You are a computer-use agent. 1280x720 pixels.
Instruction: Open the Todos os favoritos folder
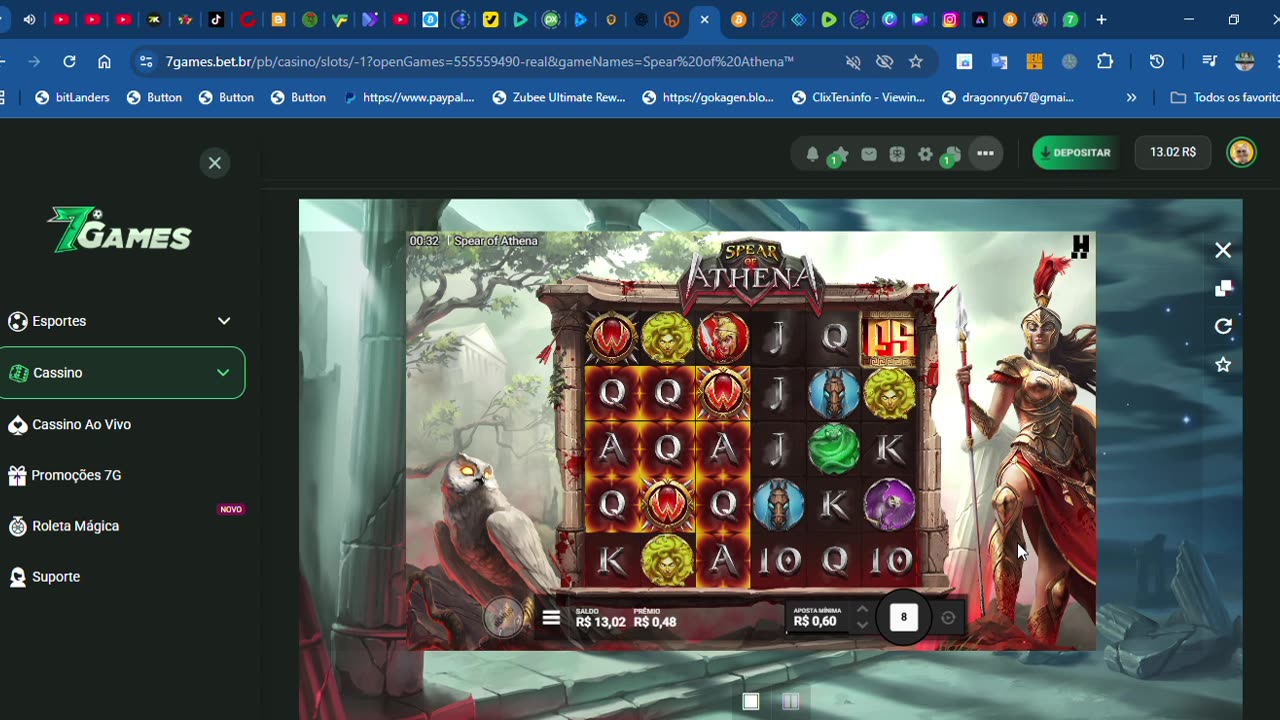tap(1225, 97)
